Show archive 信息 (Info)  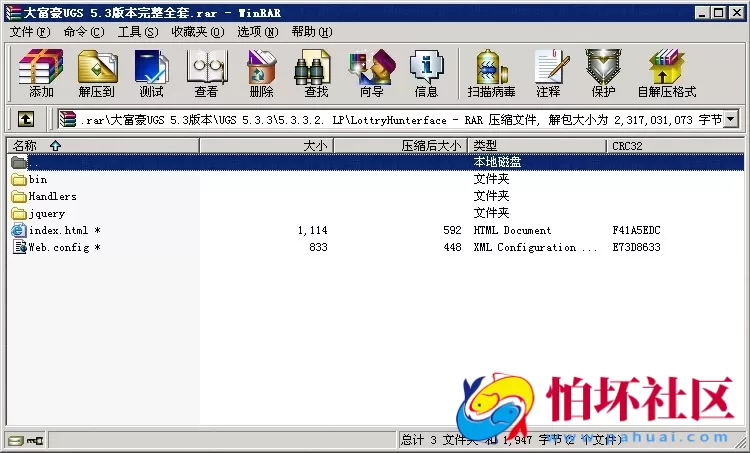tap(426, 73)
